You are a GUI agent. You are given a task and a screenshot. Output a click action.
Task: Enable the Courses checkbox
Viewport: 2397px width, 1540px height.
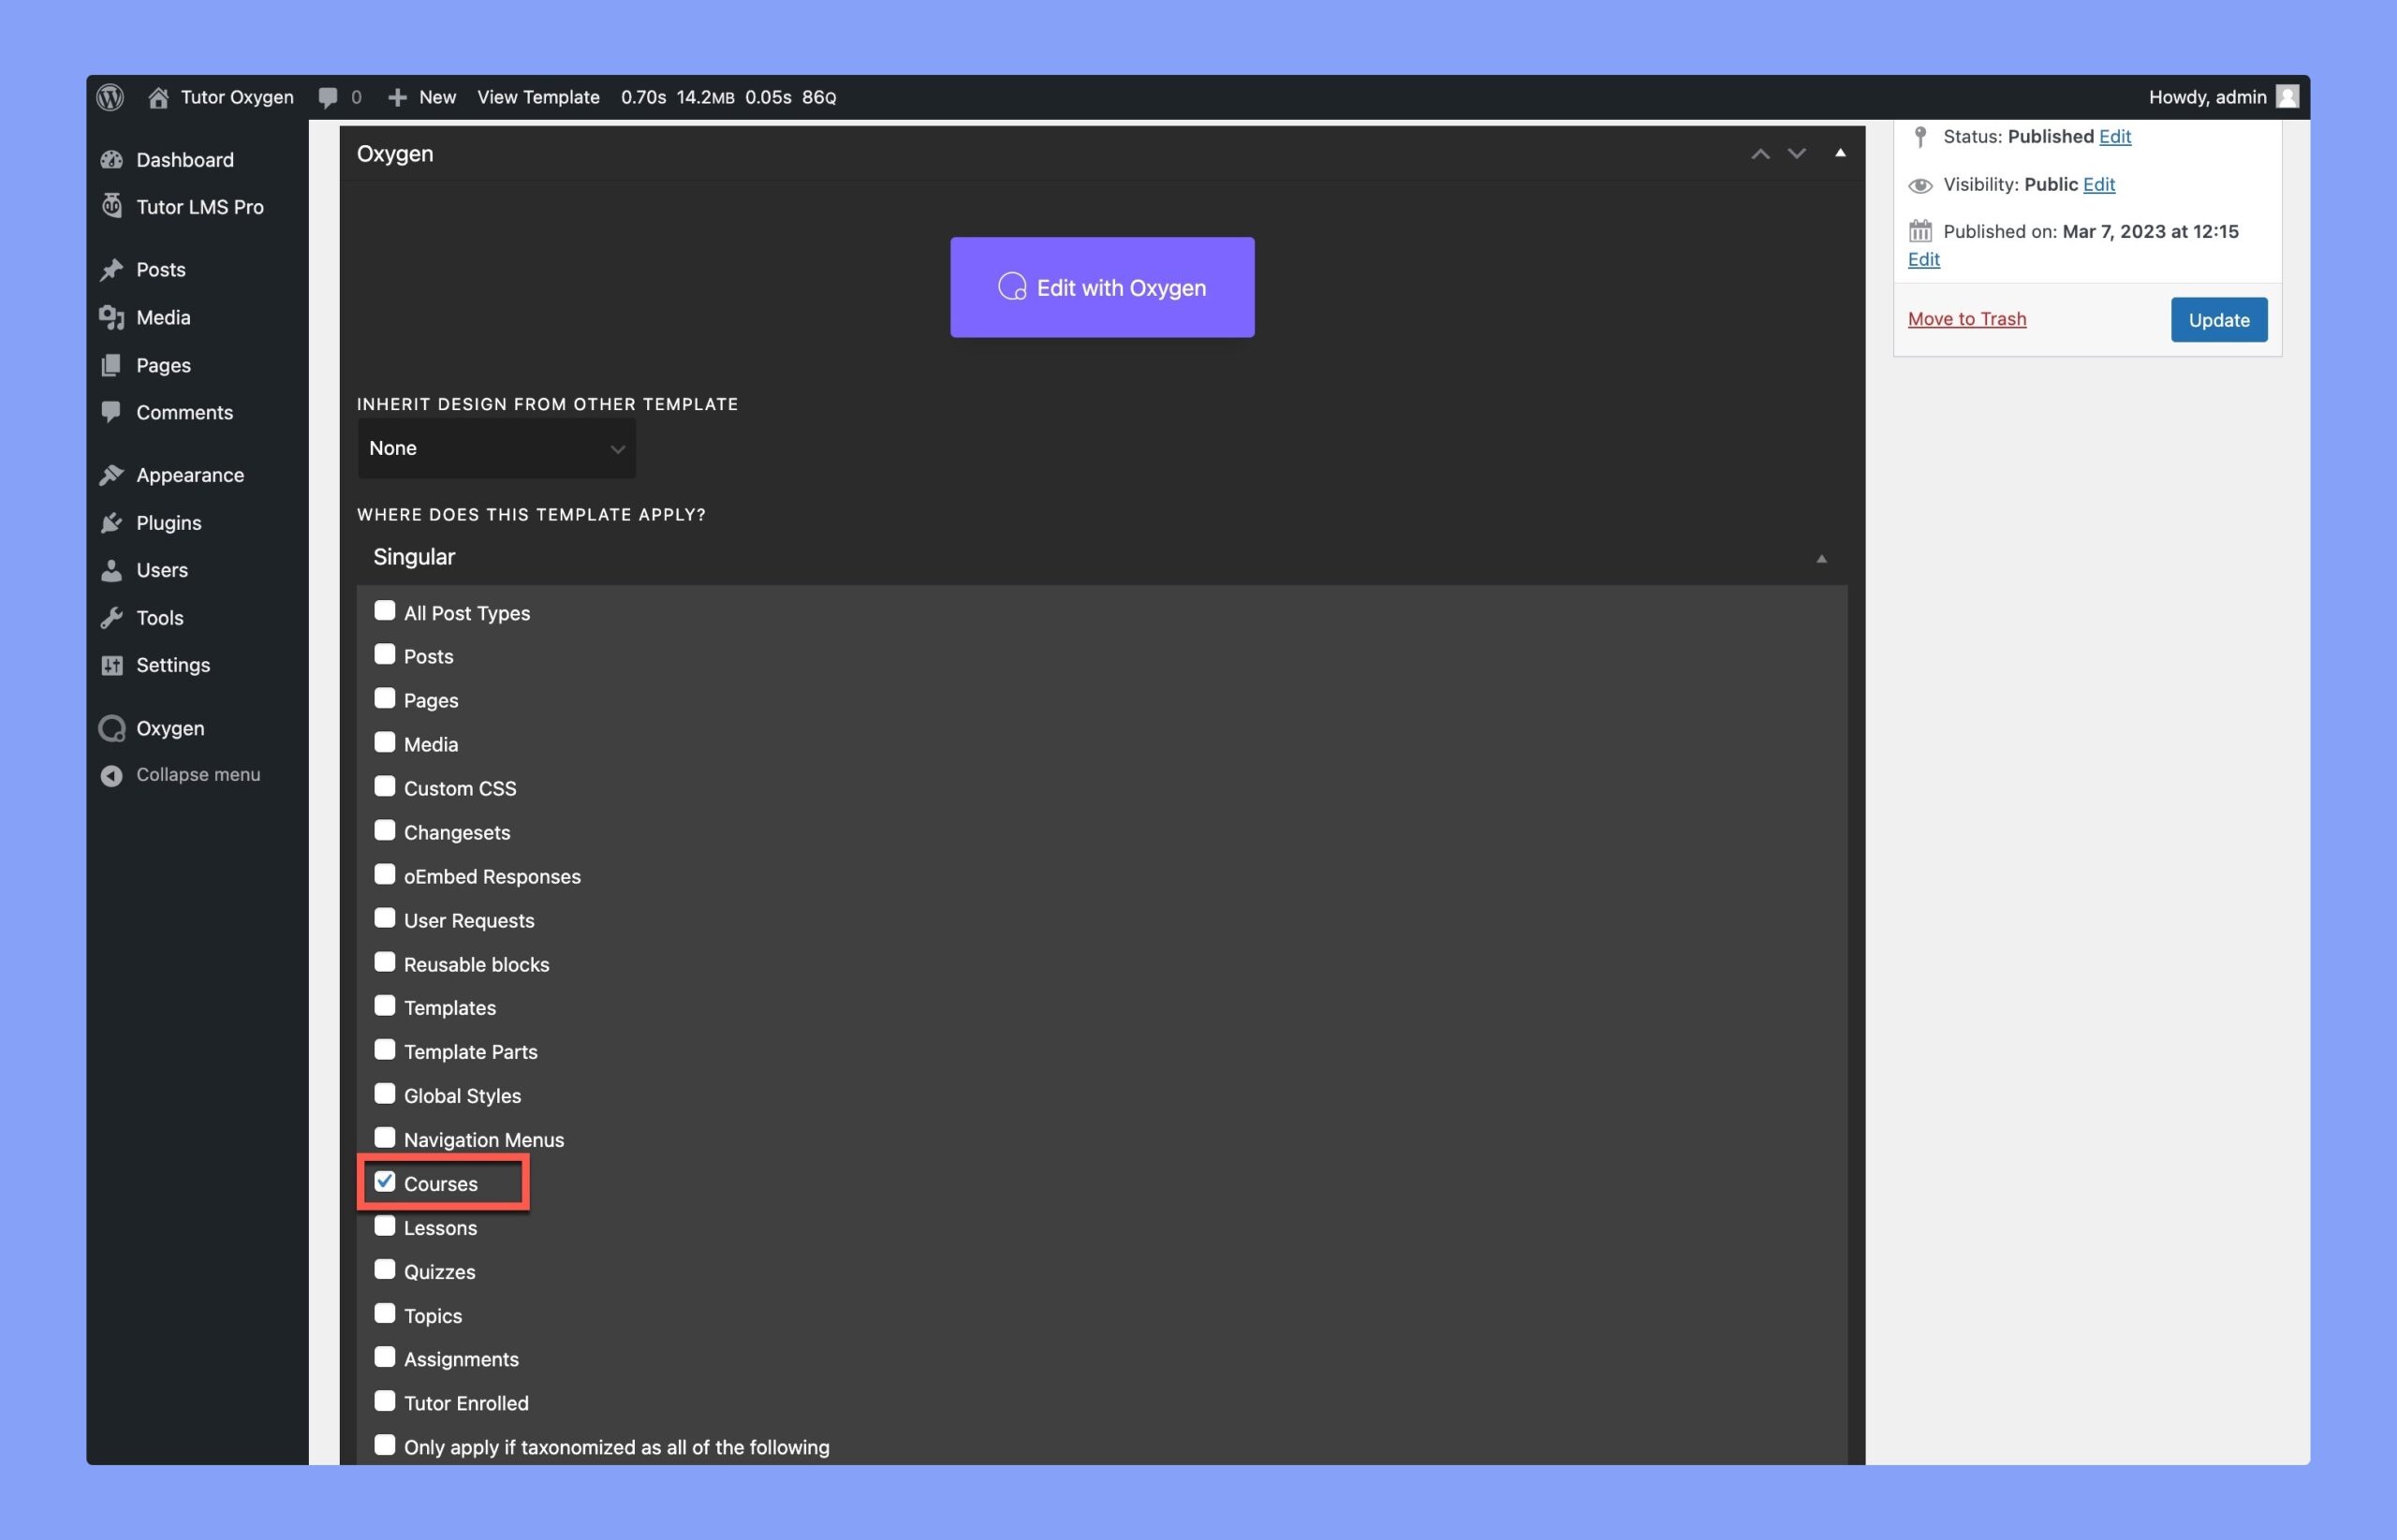384,1182
